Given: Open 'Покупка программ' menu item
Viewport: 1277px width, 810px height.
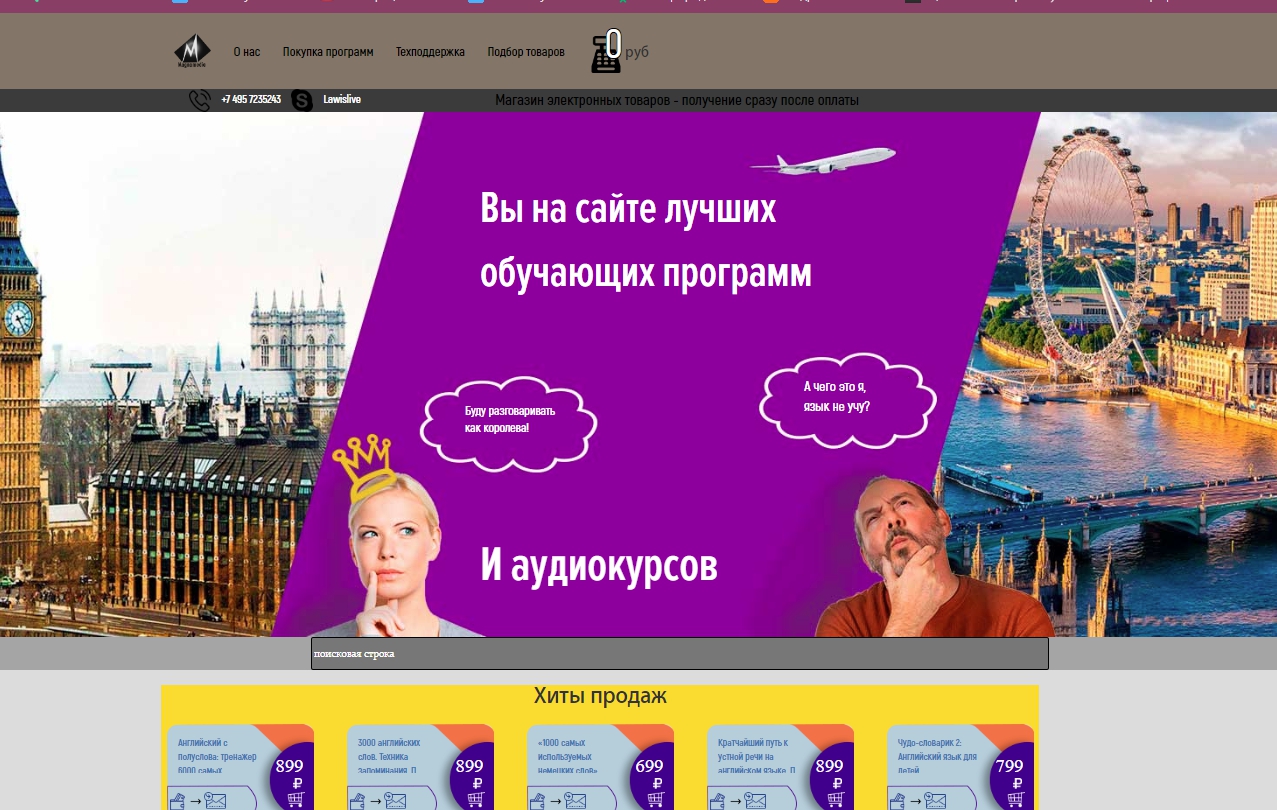Looking at the screenshot, I should pos(328,52).
